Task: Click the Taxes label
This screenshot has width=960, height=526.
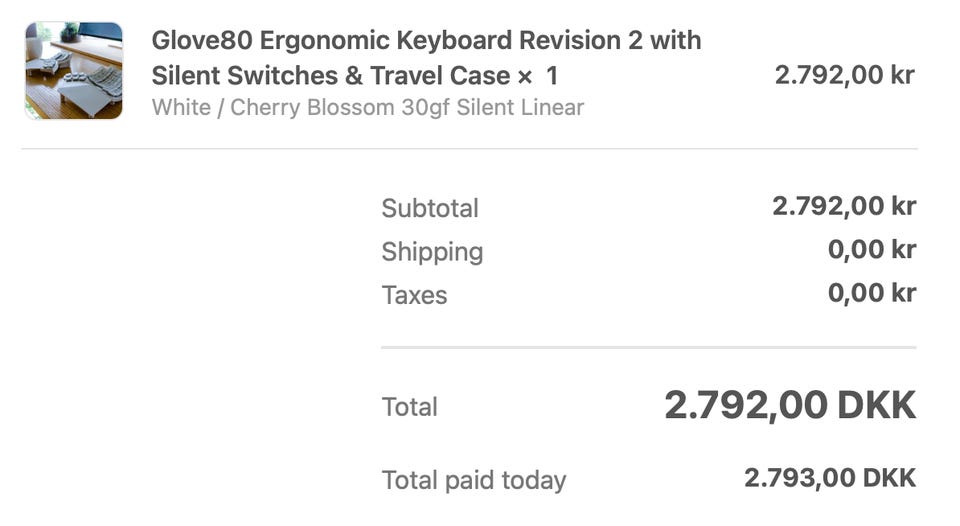Action: [x=414, y=295]
